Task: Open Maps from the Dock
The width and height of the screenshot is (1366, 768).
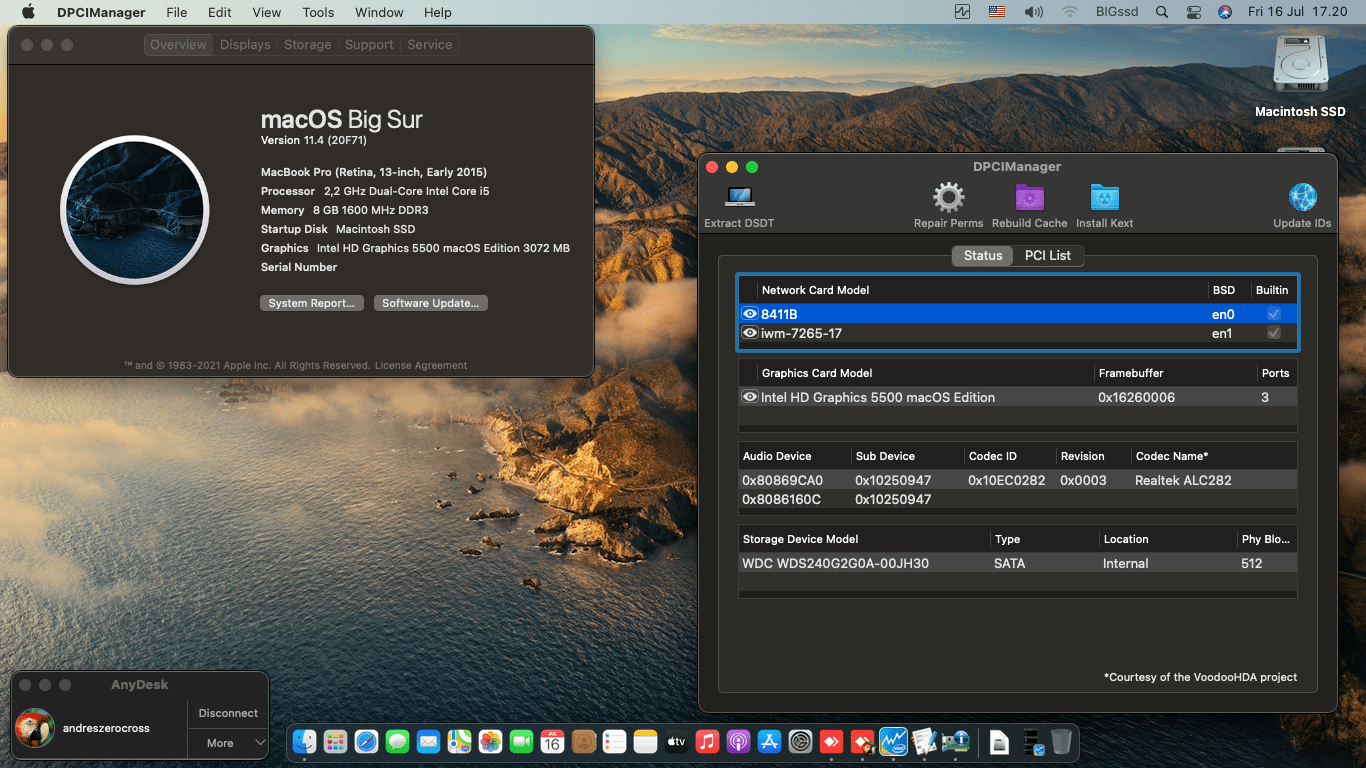Action: (x=459, y=741)
